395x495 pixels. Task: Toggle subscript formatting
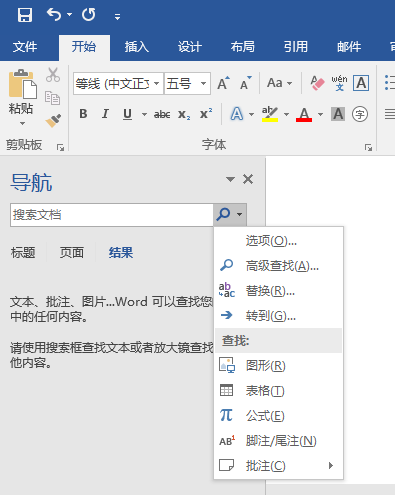(x=184, y=115)
